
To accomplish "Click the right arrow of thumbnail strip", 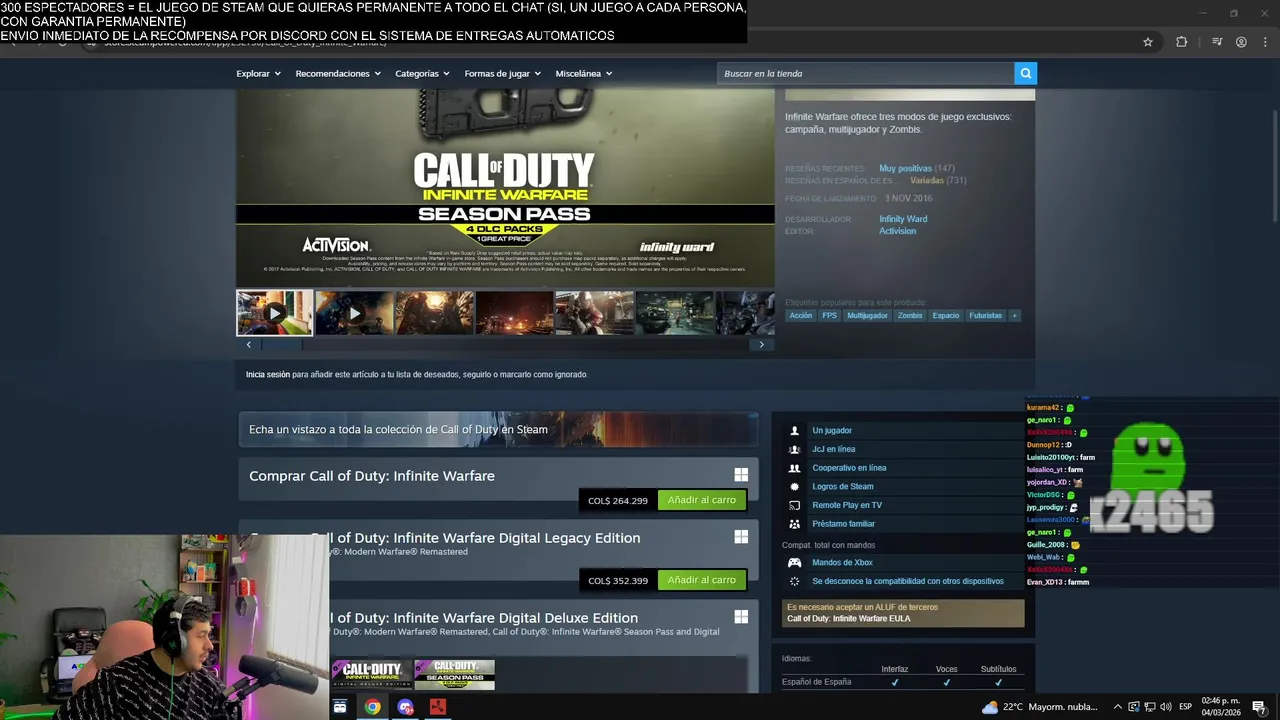I will (x=762, y=344).
